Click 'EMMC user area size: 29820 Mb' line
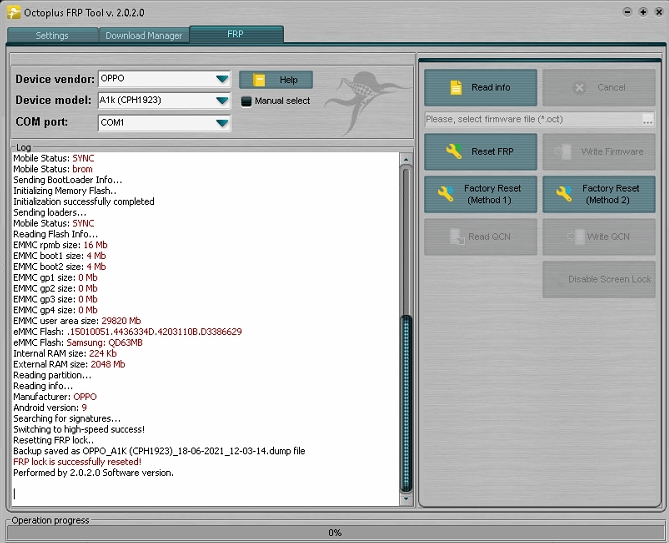 [77, 321]
